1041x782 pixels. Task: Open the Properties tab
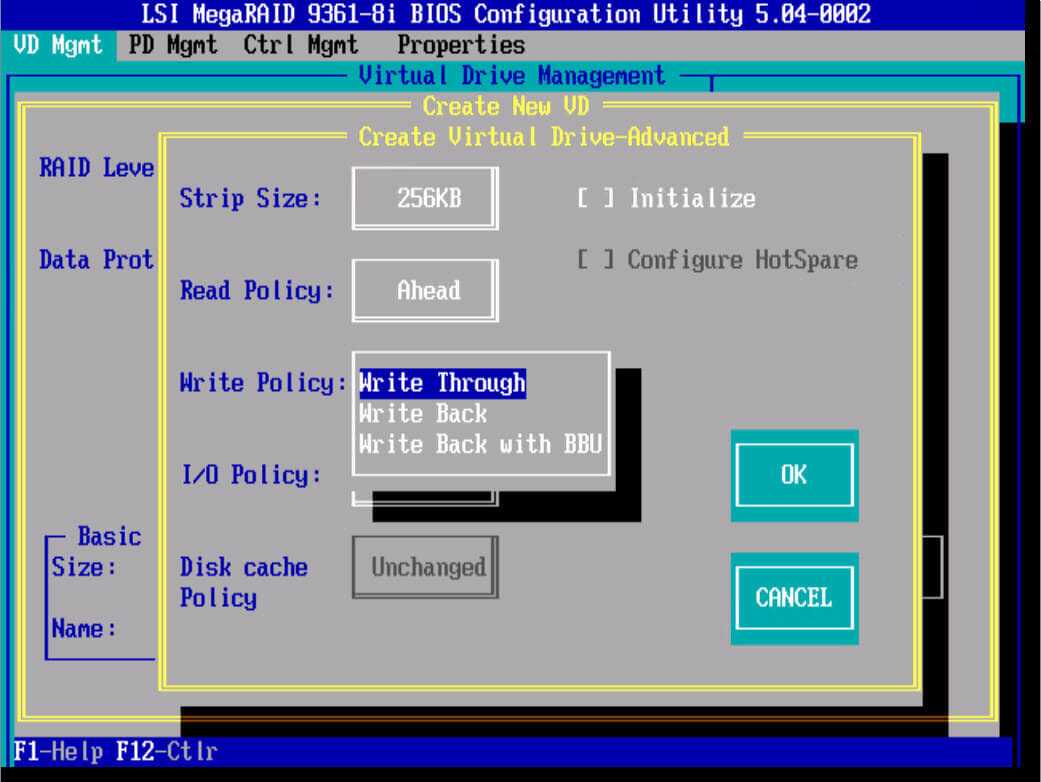click(x=460, y=45)
